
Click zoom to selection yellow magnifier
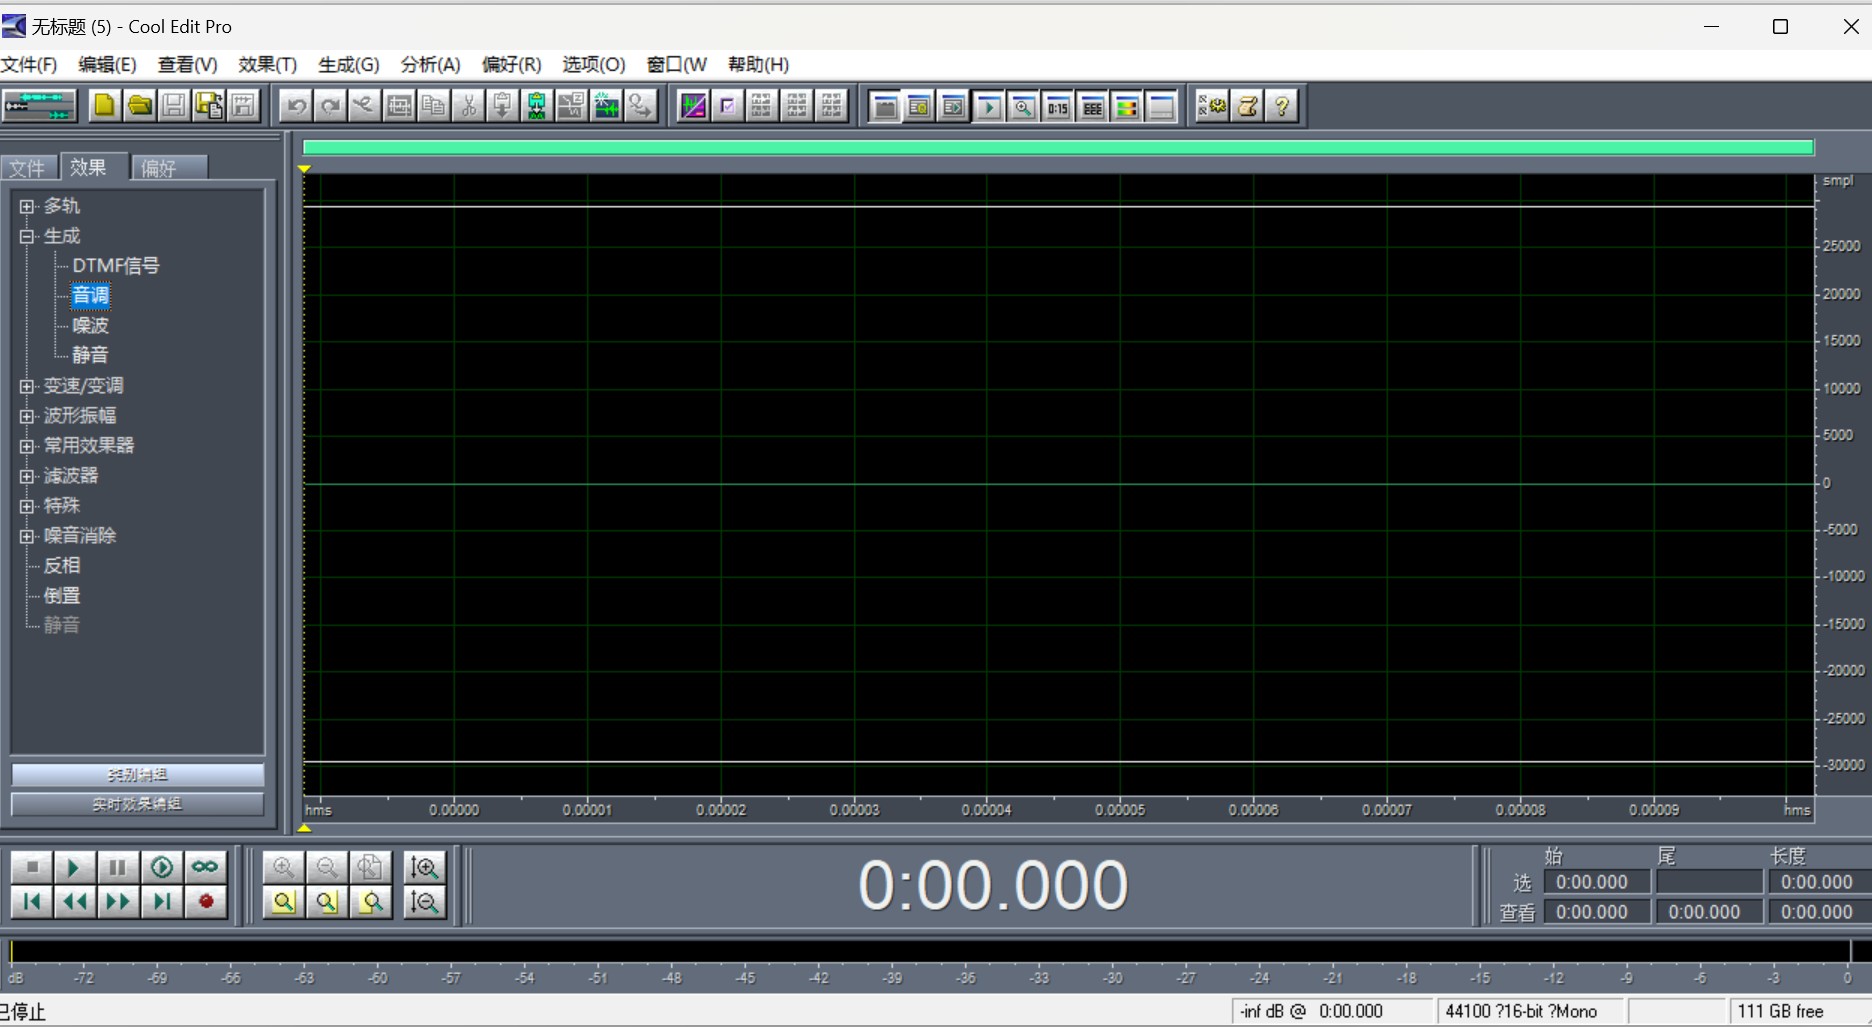point(284,901)
